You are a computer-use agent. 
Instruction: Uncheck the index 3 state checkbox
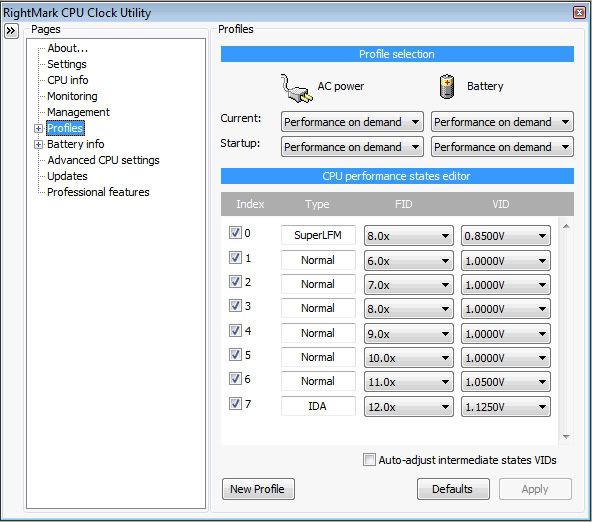pos(235,305)
